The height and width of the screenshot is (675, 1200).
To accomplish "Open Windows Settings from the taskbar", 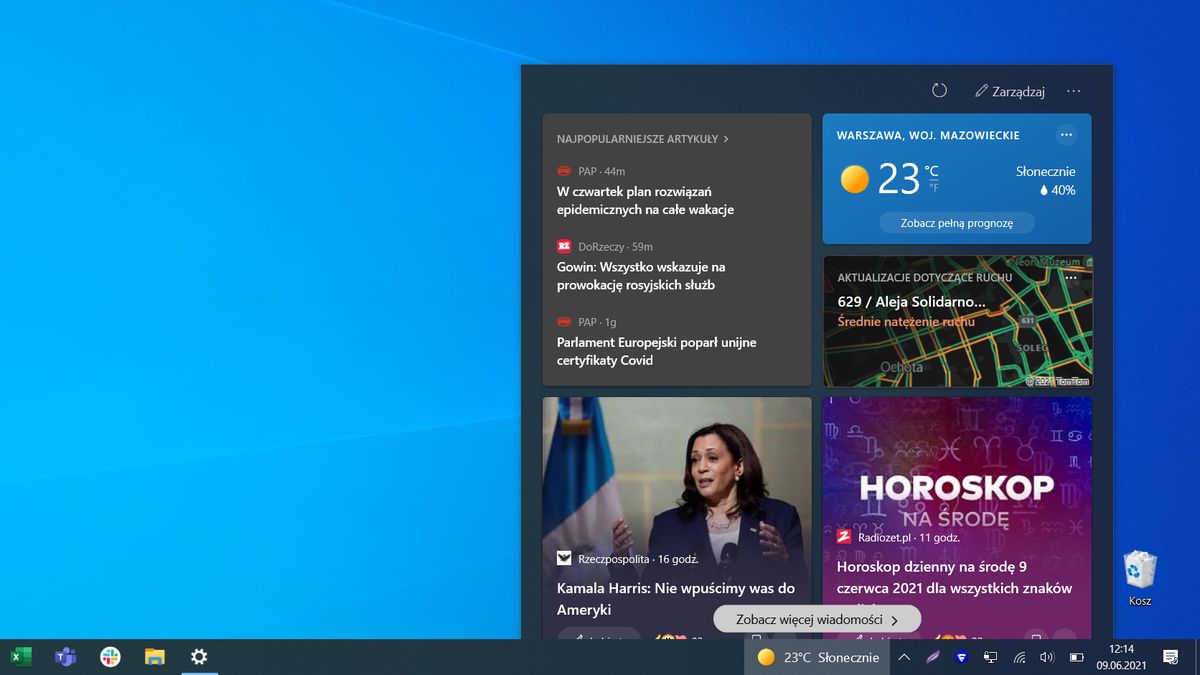I will click(198, 657).
